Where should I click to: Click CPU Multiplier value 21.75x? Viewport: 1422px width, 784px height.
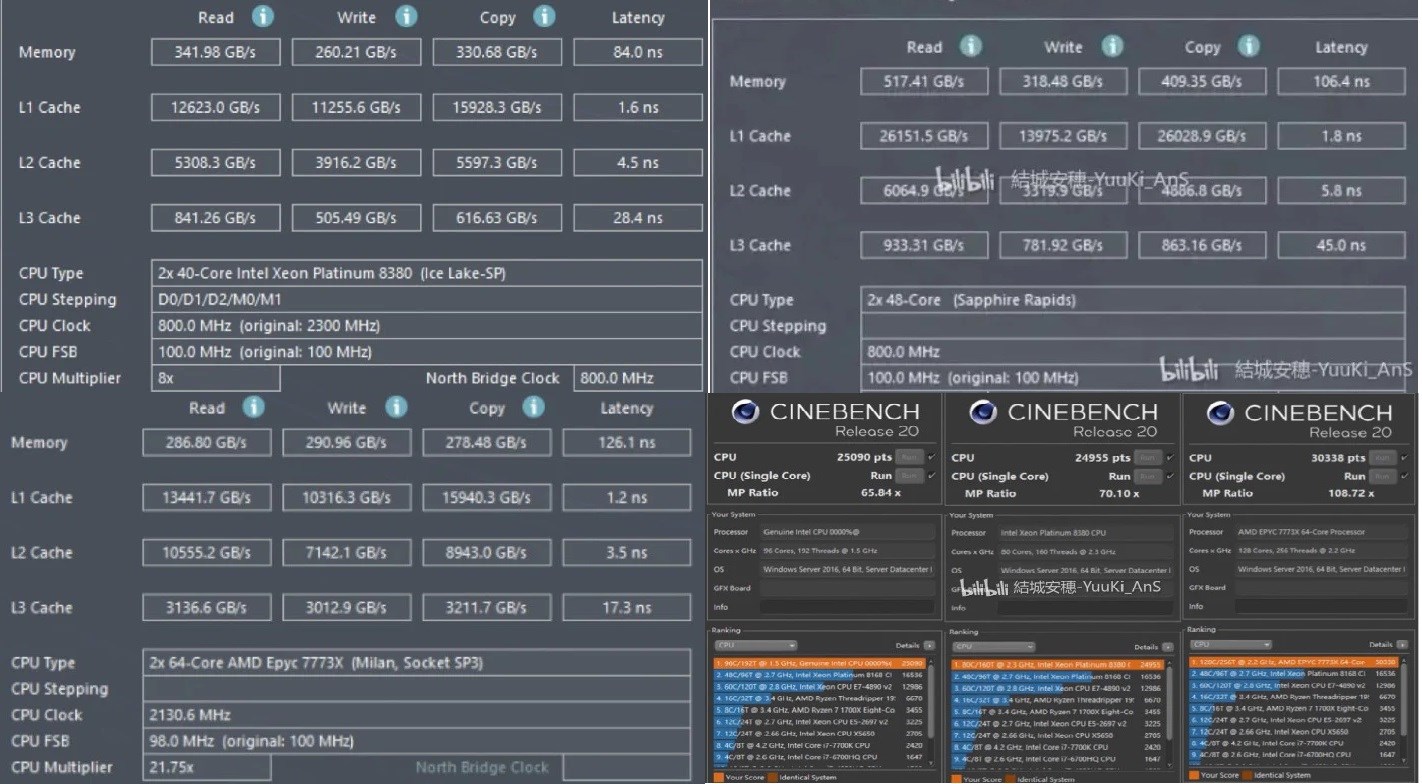point(206,767)
